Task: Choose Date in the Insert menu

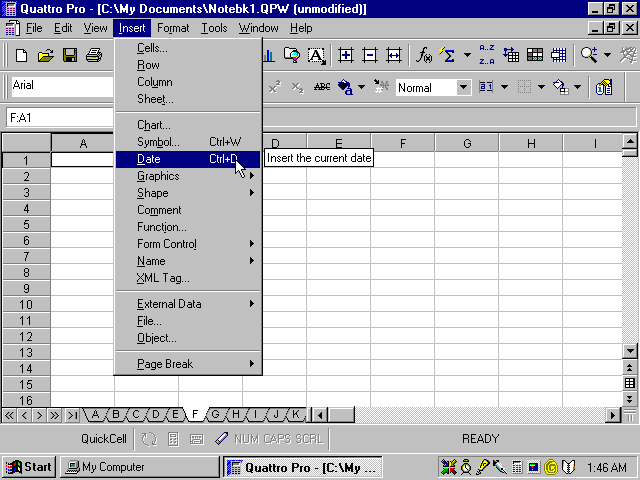Action: pos(188,159)
